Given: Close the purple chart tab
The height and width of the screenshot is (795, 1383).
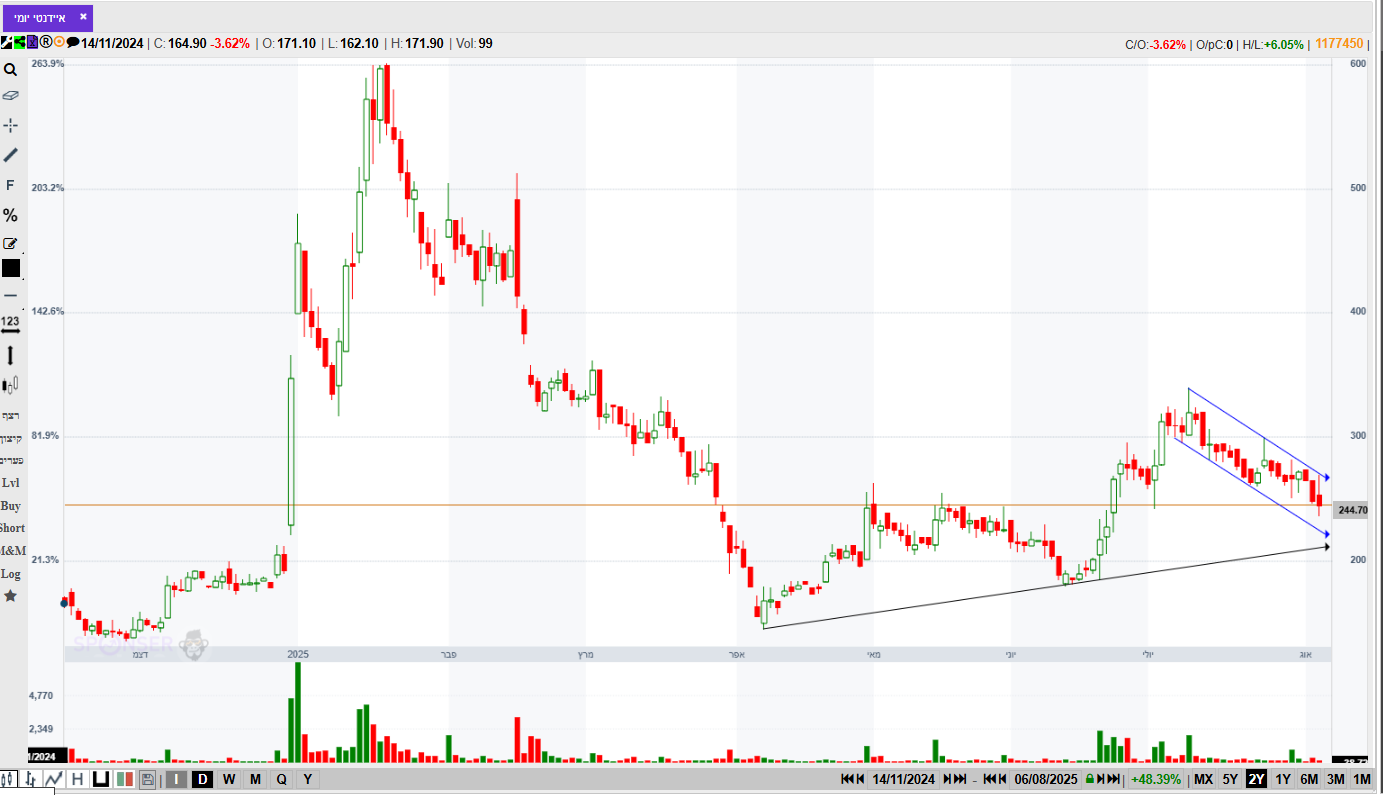Looking at the screenshot, I should point(83,17).
